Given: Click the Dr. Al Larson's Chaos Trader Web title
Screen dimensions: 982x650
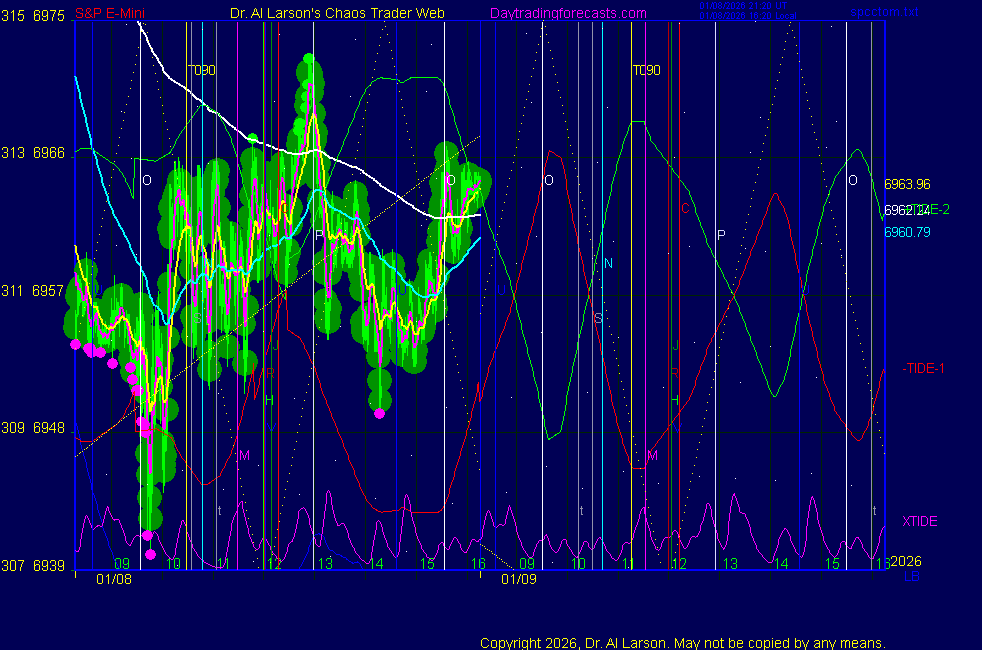Looking at the screenshot, I should pyautogui.click(x=337, y=13).
